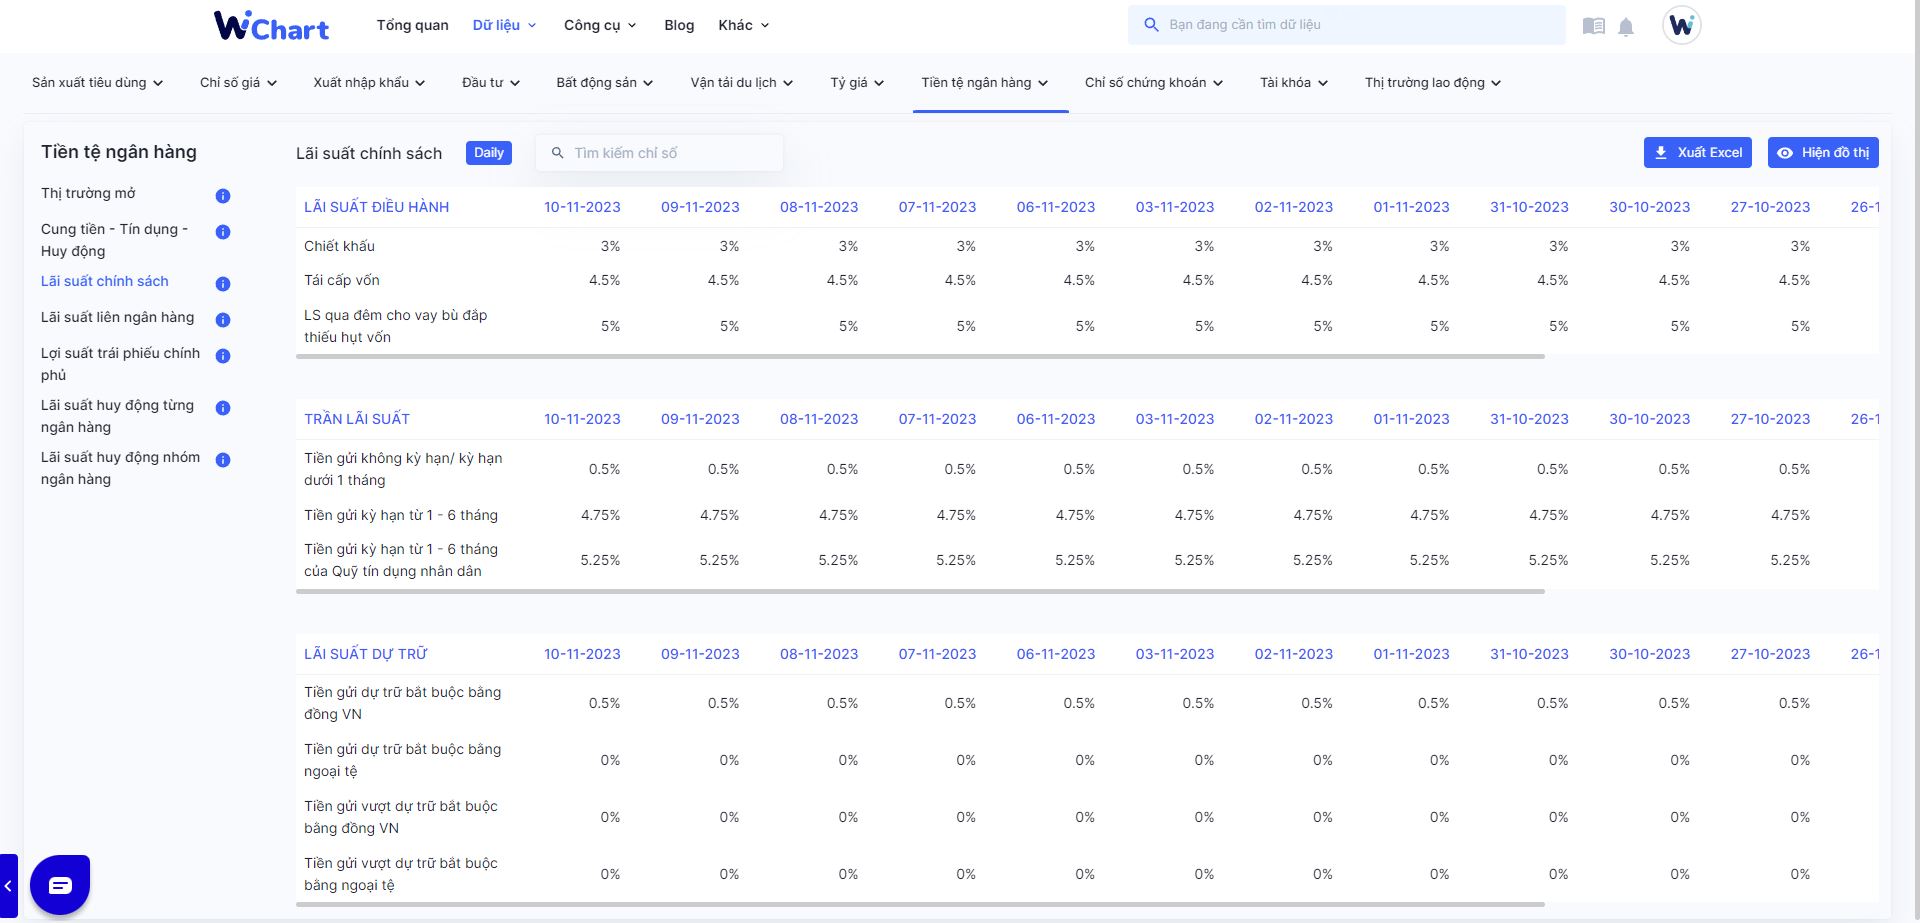Viewport: 1920px width, 923px height.
Task: Click Tiền gửi không kỳ hạn row label
Action: coord(403,469)
